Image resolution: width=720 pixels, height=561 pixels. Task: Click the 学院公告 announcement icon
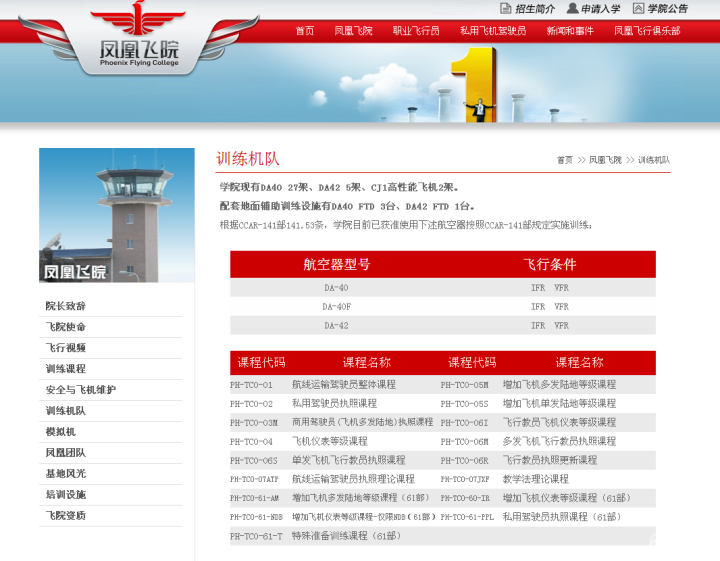[638, 8]
